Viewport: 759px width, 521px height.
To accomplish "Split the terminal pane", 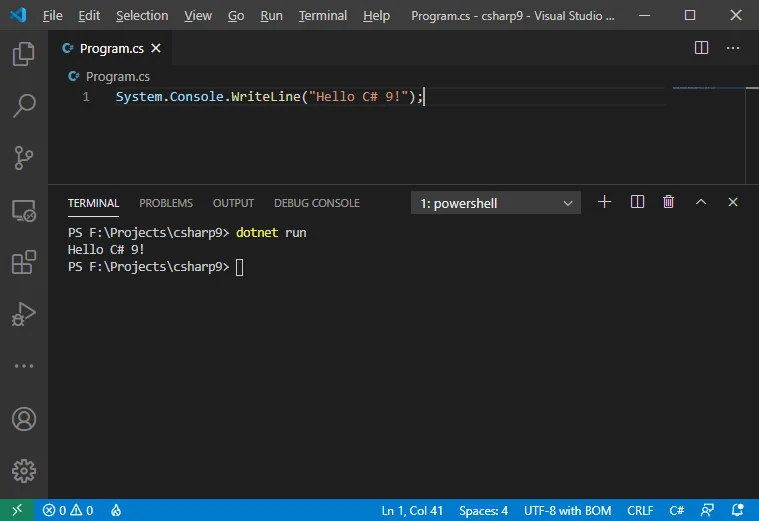I will pos(637,202).
